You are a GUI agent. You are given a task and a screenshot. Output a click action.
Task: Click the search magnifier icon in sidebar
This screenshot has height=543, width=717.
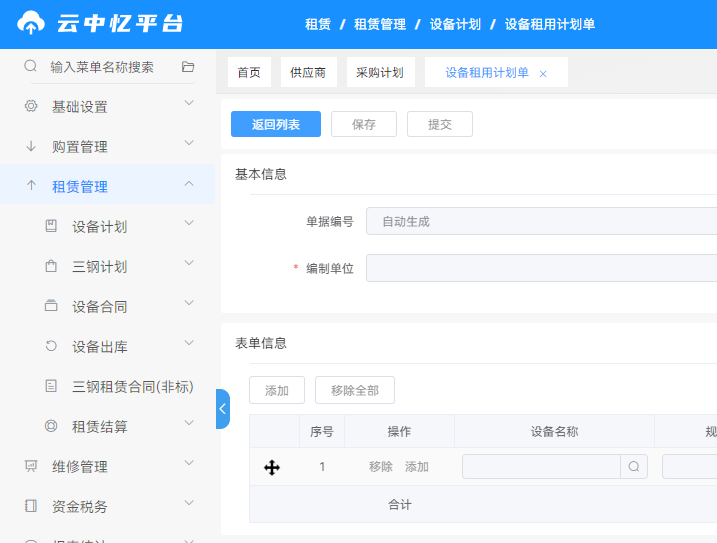coord(31,66)
